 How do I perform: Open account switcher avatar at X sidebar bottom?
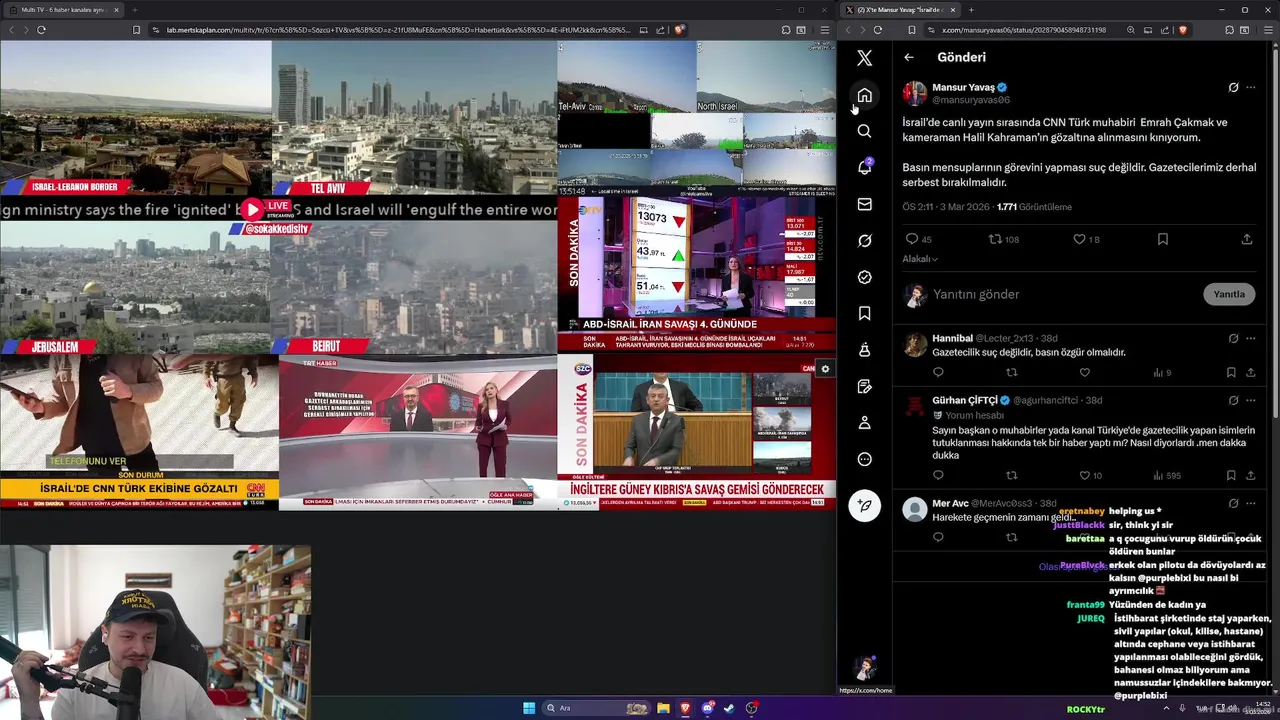click(x=864, y=667)
